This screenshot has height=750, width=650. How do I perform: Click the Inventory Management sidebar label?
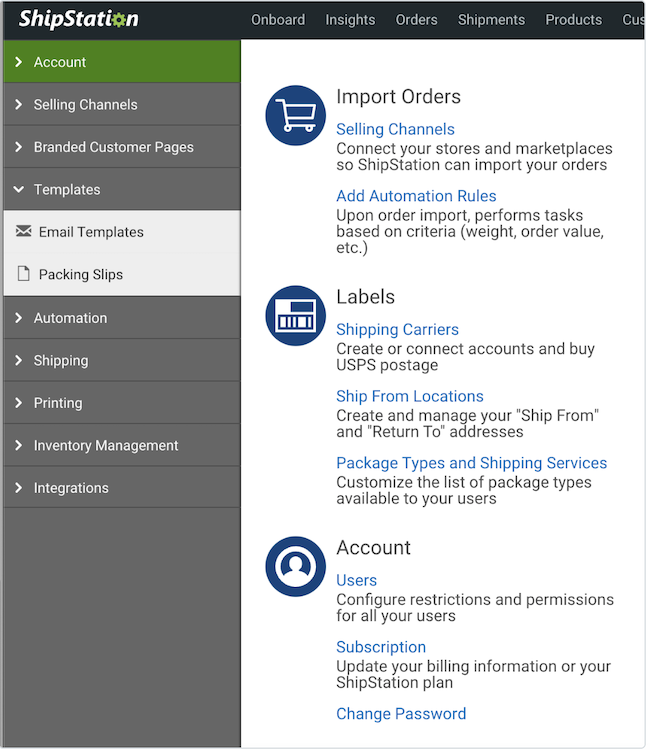click(x=106, y=446)
